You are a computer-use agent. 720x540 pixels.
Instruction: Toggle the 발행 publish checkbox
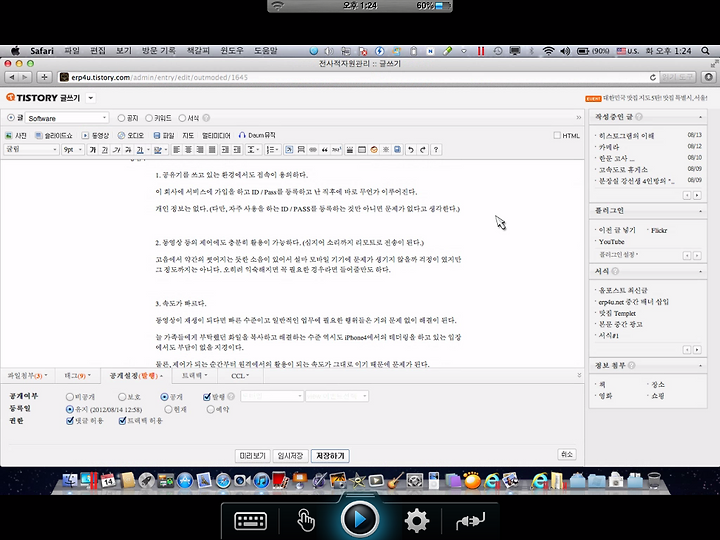pos(207,397)
